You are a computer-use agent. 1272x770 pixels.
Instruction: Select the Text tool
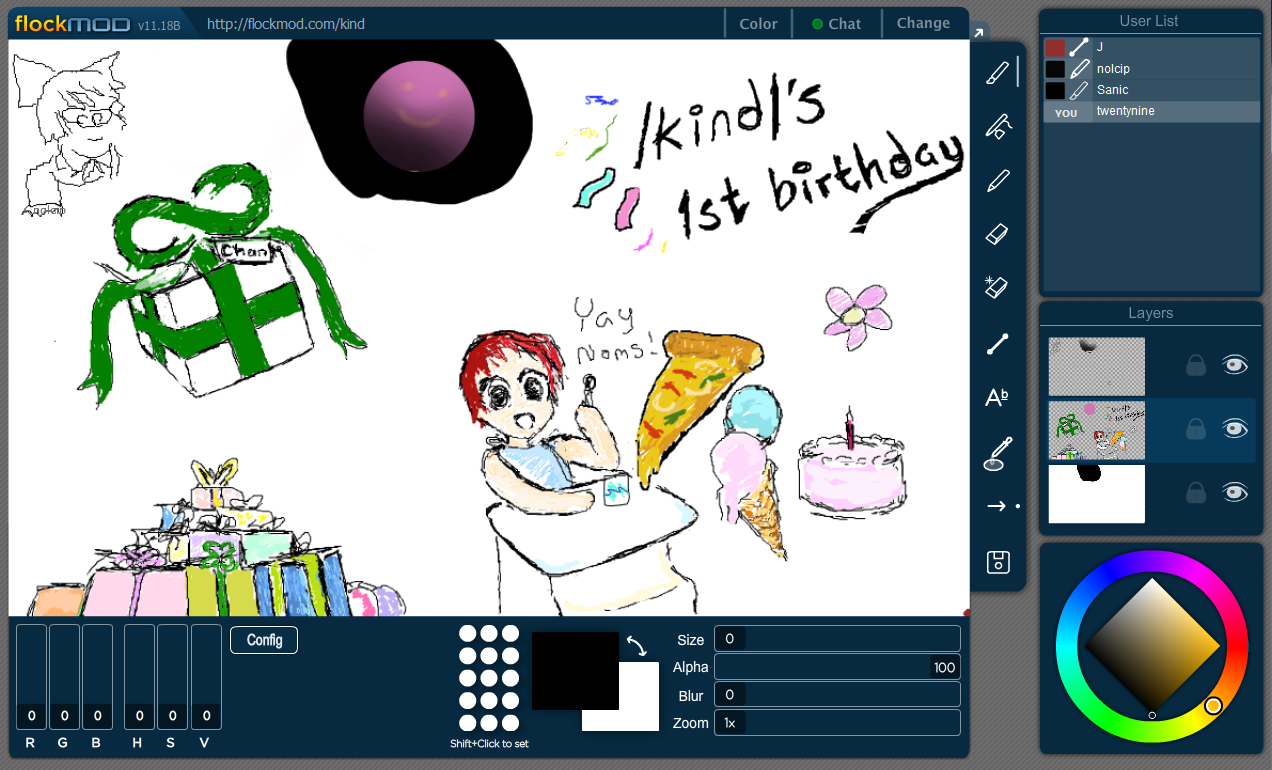click(998, 398)
